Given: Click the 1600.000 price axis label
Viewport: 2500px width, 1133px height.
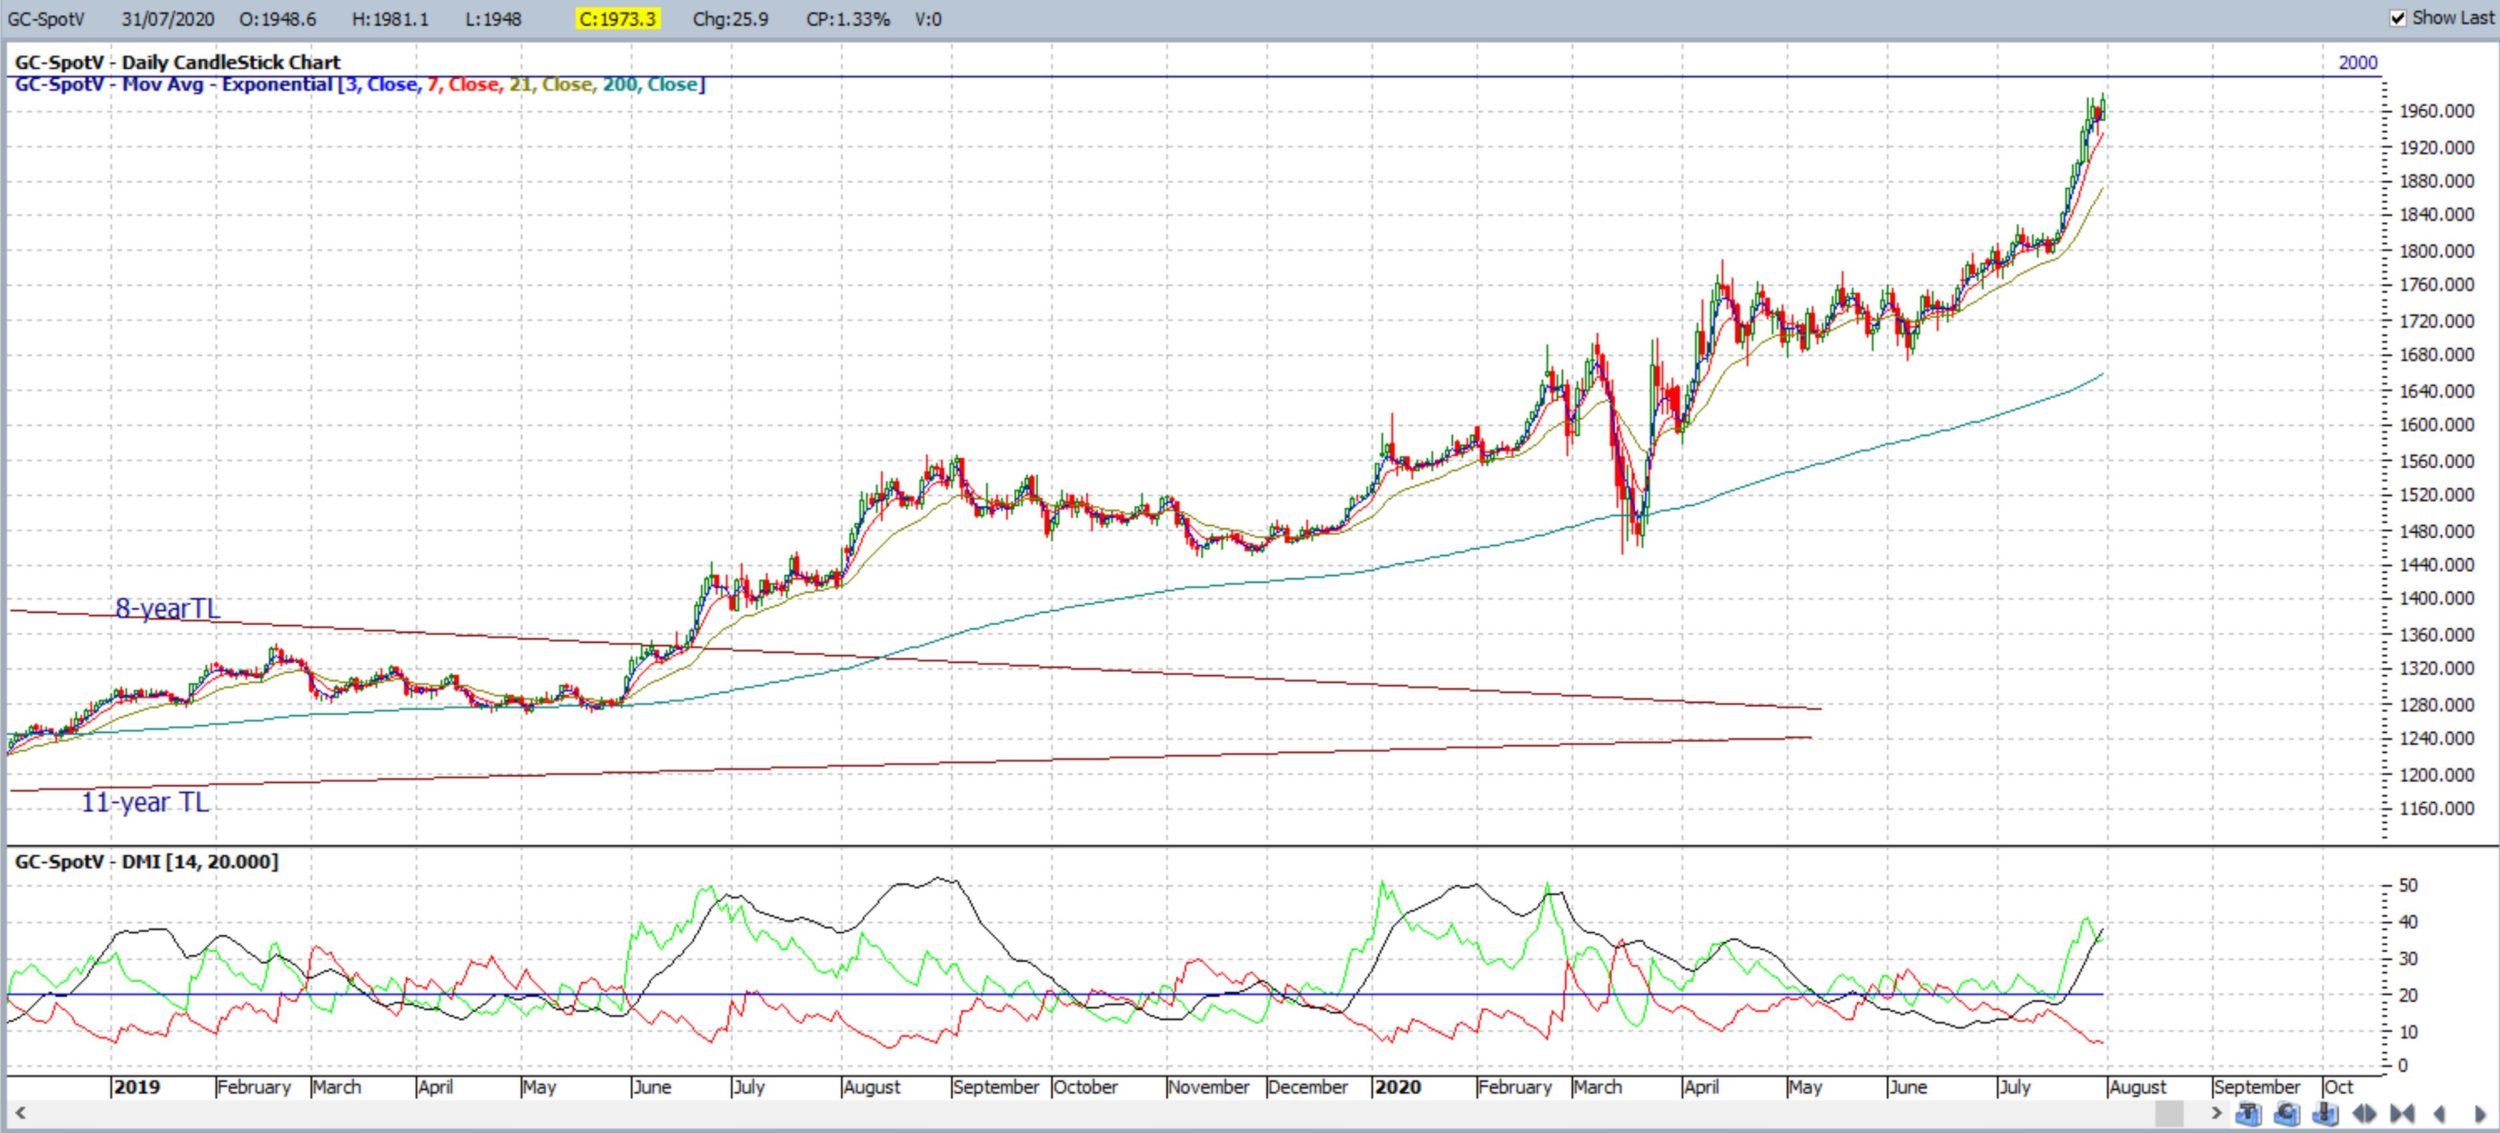Looking at the screenshot, I should pos(2436,424).
